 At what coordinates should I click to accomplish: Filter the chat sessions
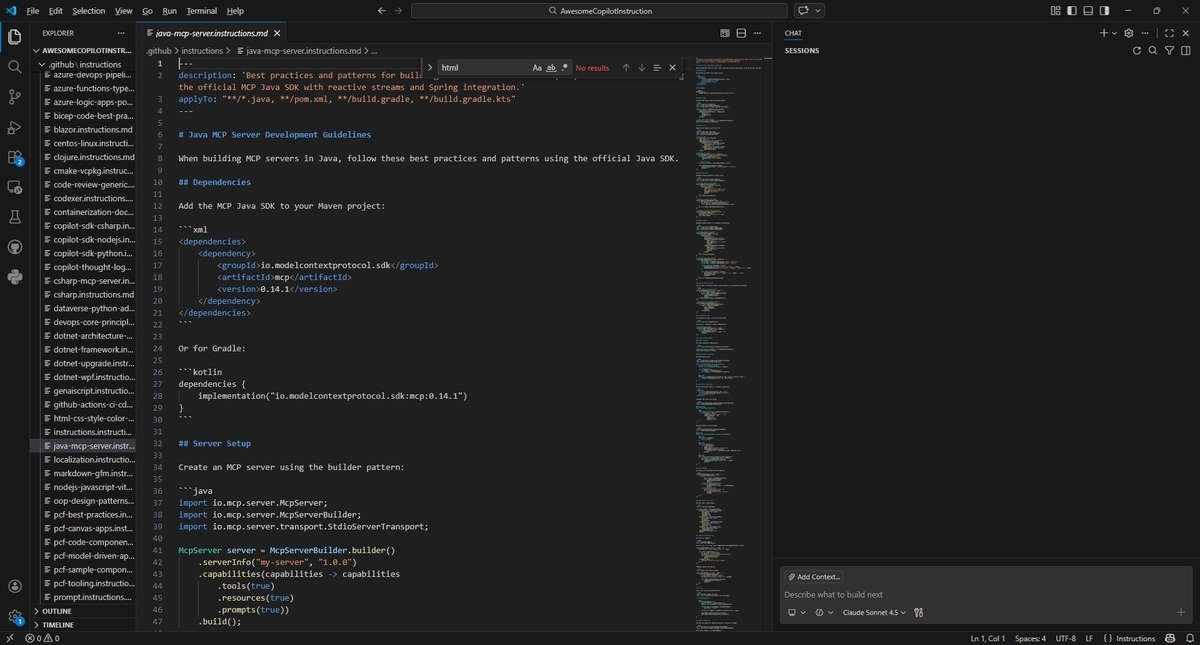[x=1169, y=50]
